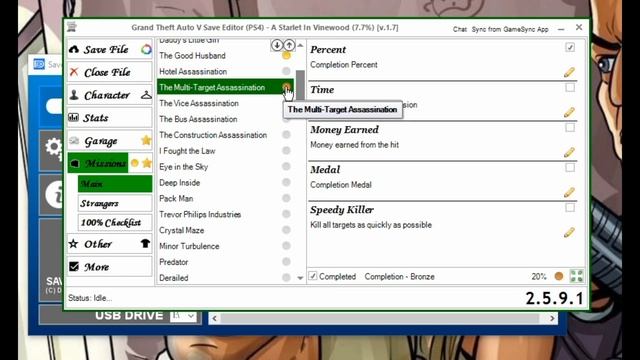Click the orange medal dot beside Missions
640x360 pixels.
[135, 163]
